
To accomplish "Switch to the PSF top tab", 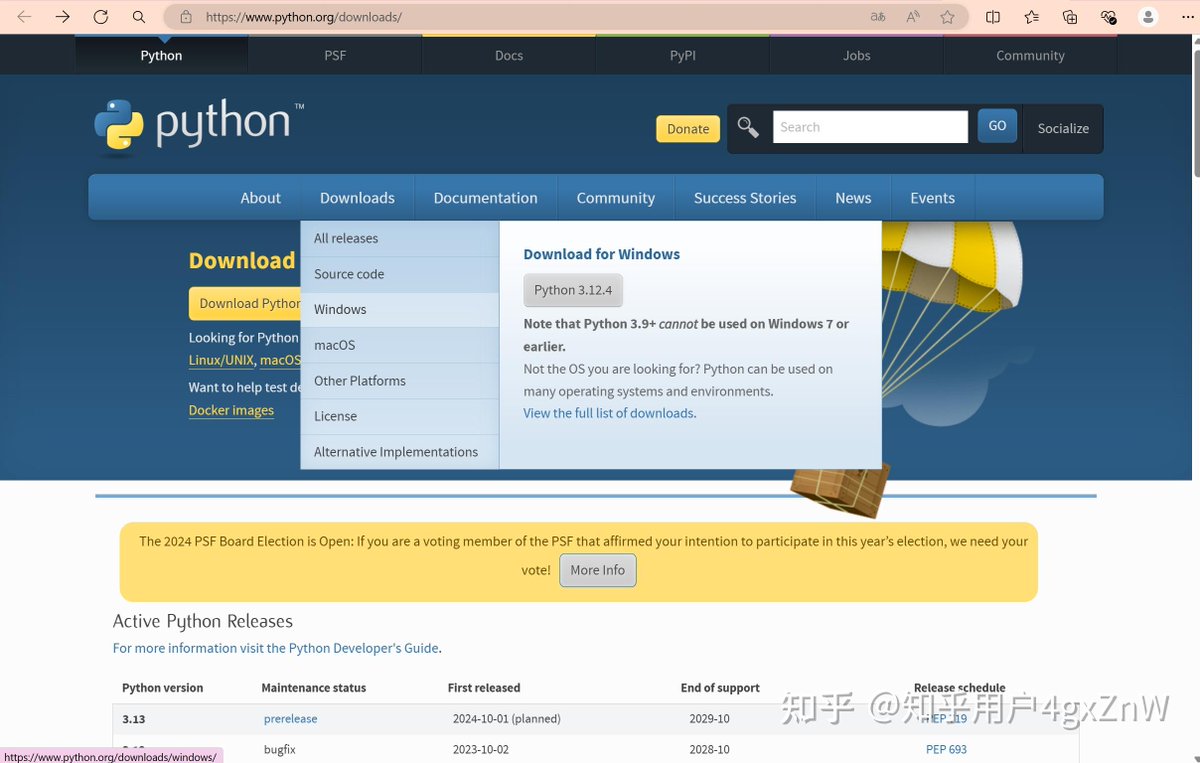I will tap(335, 55).
